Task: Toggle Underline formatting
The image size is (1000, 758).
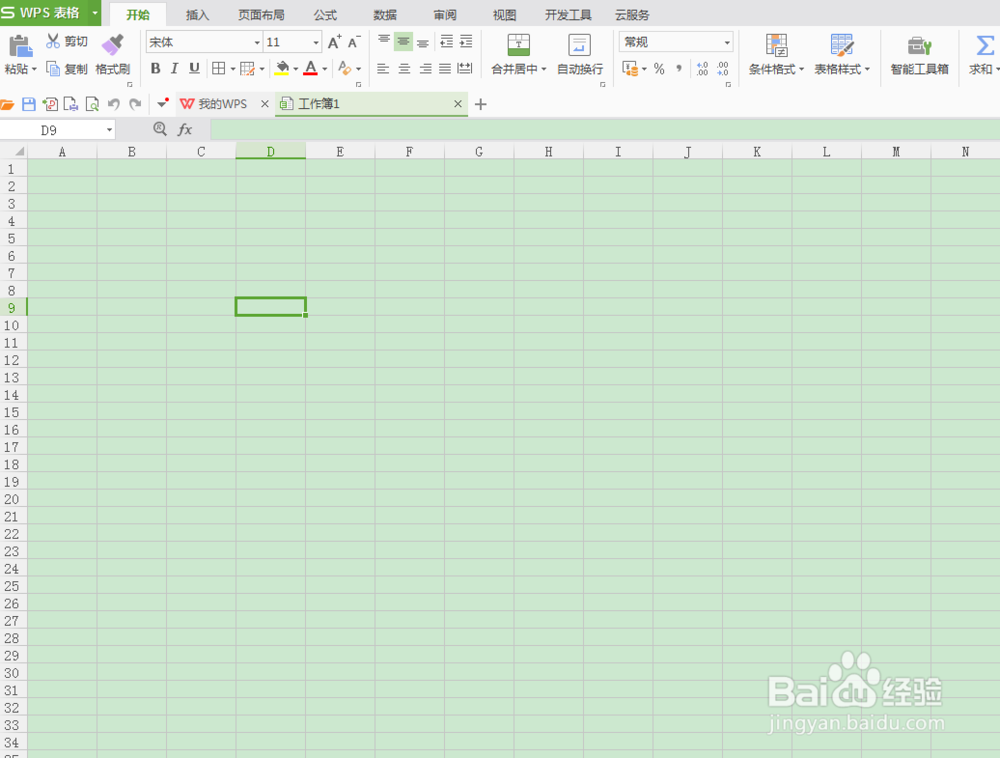Action: pos(195,68)
